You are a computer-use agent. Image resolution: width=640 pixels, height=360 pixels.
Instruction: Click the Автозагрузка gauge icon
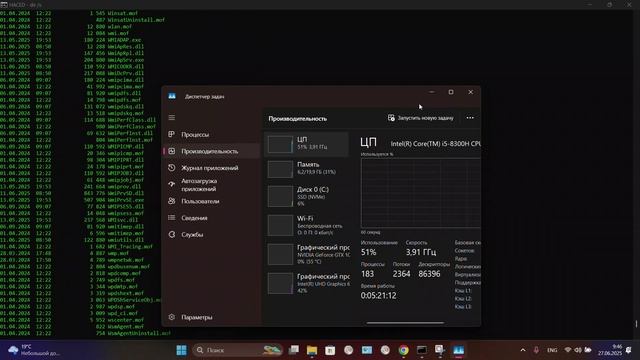click(172, 184)
